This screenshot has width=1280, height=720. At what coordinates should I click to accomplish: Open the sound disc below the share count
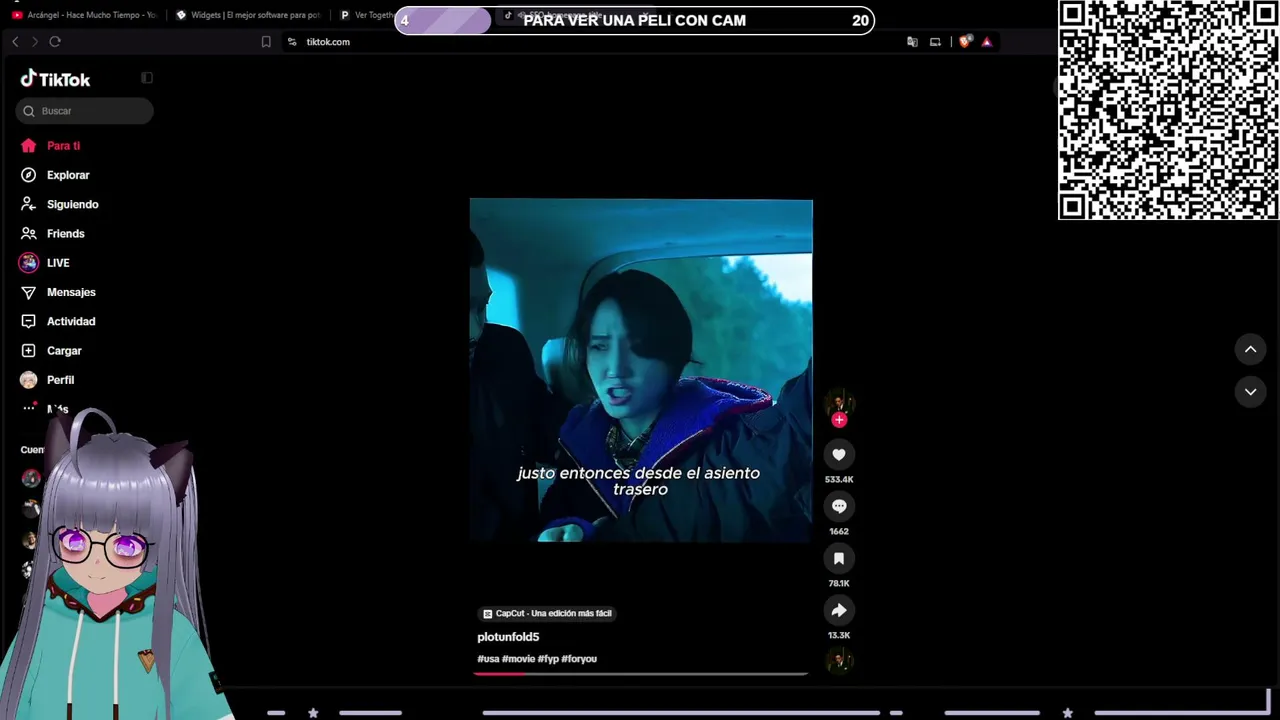839,660
